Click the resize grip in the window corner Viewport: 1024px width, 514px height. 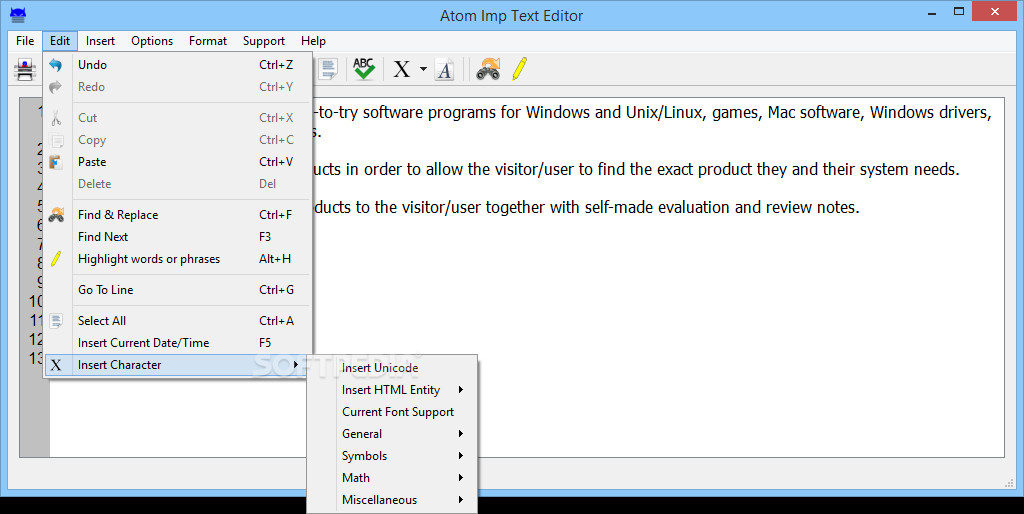1009,483
